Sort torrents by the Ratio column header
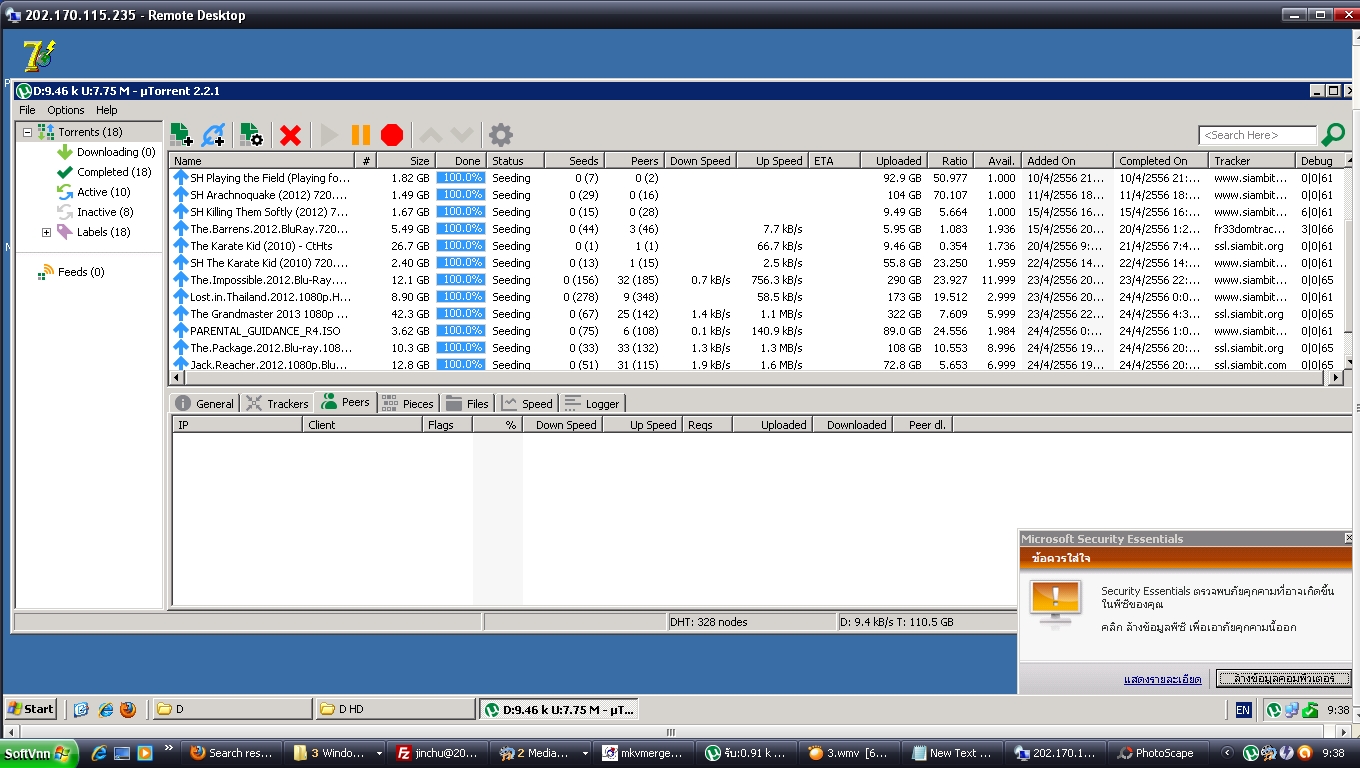 (x=950, y=160)
